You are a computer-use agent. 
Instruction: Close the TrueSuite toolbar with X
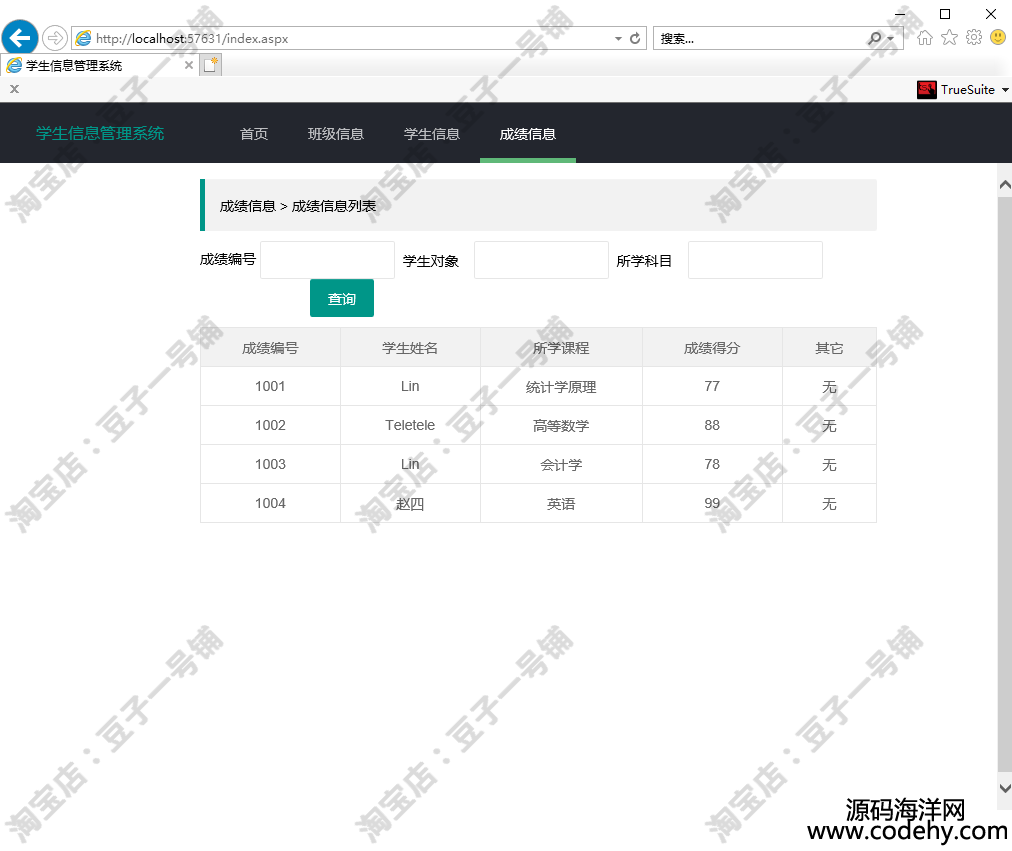click(x=14, y=89)
